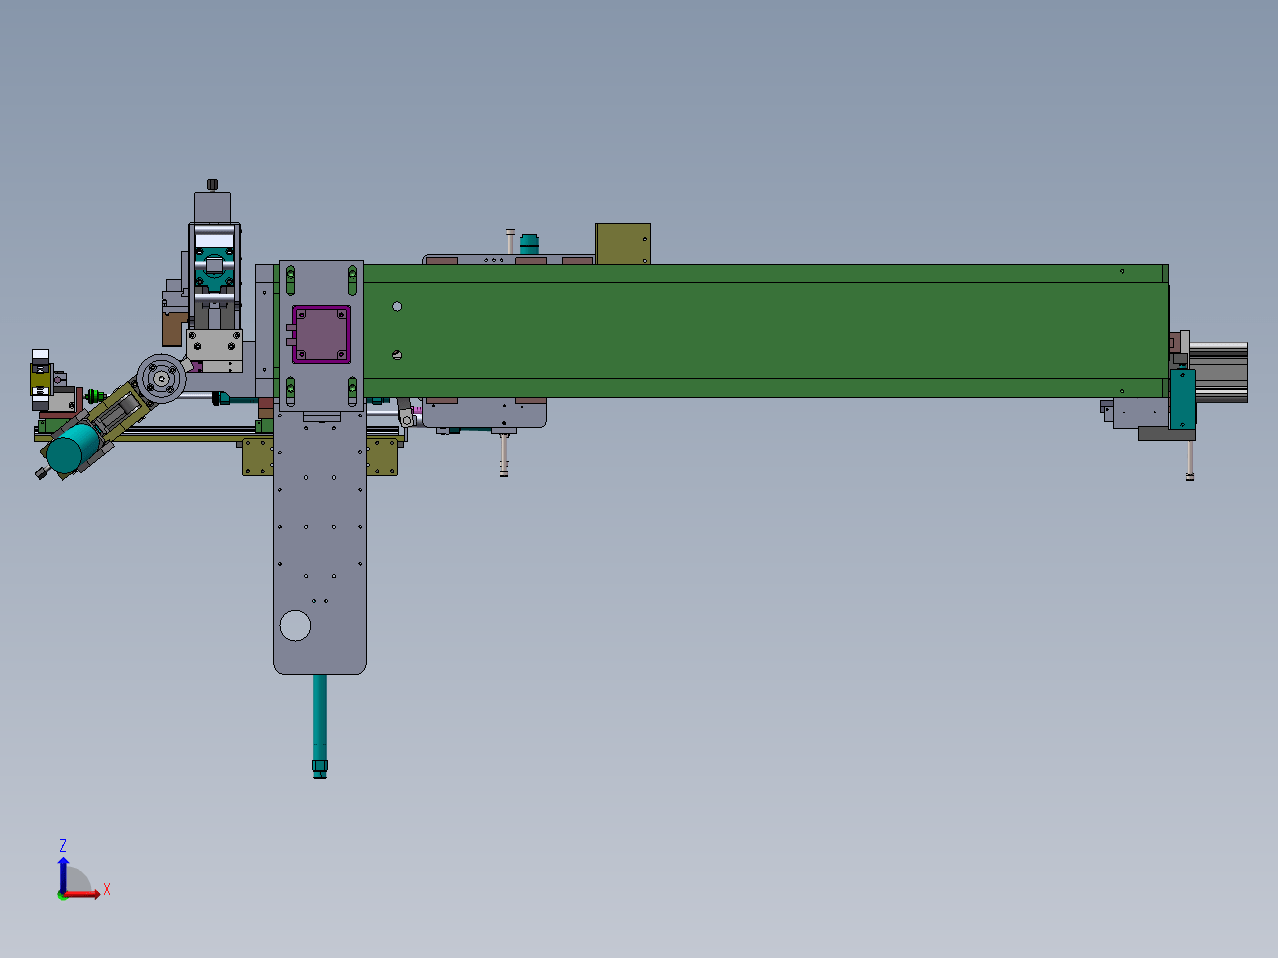Select the olive box on top of the conveyor

point(623,244)
